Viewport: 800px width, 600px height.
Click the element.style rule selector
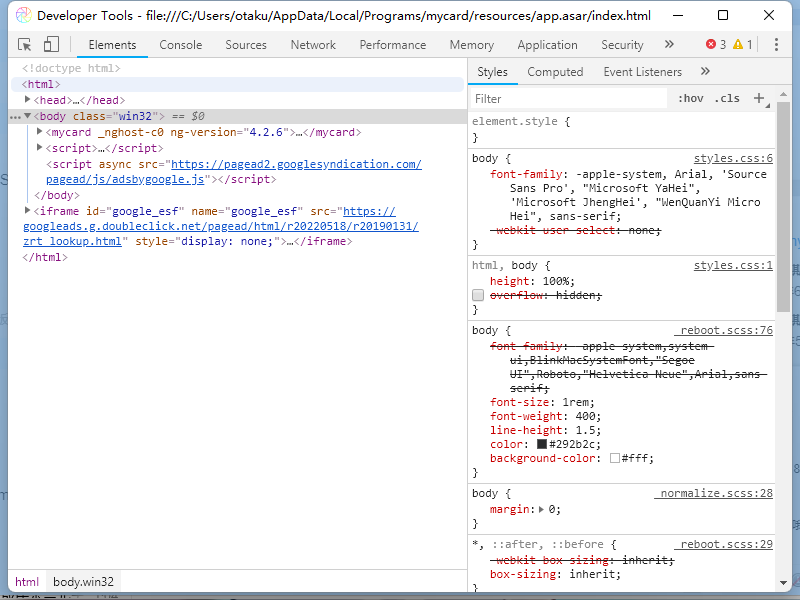tap(515, 121)
